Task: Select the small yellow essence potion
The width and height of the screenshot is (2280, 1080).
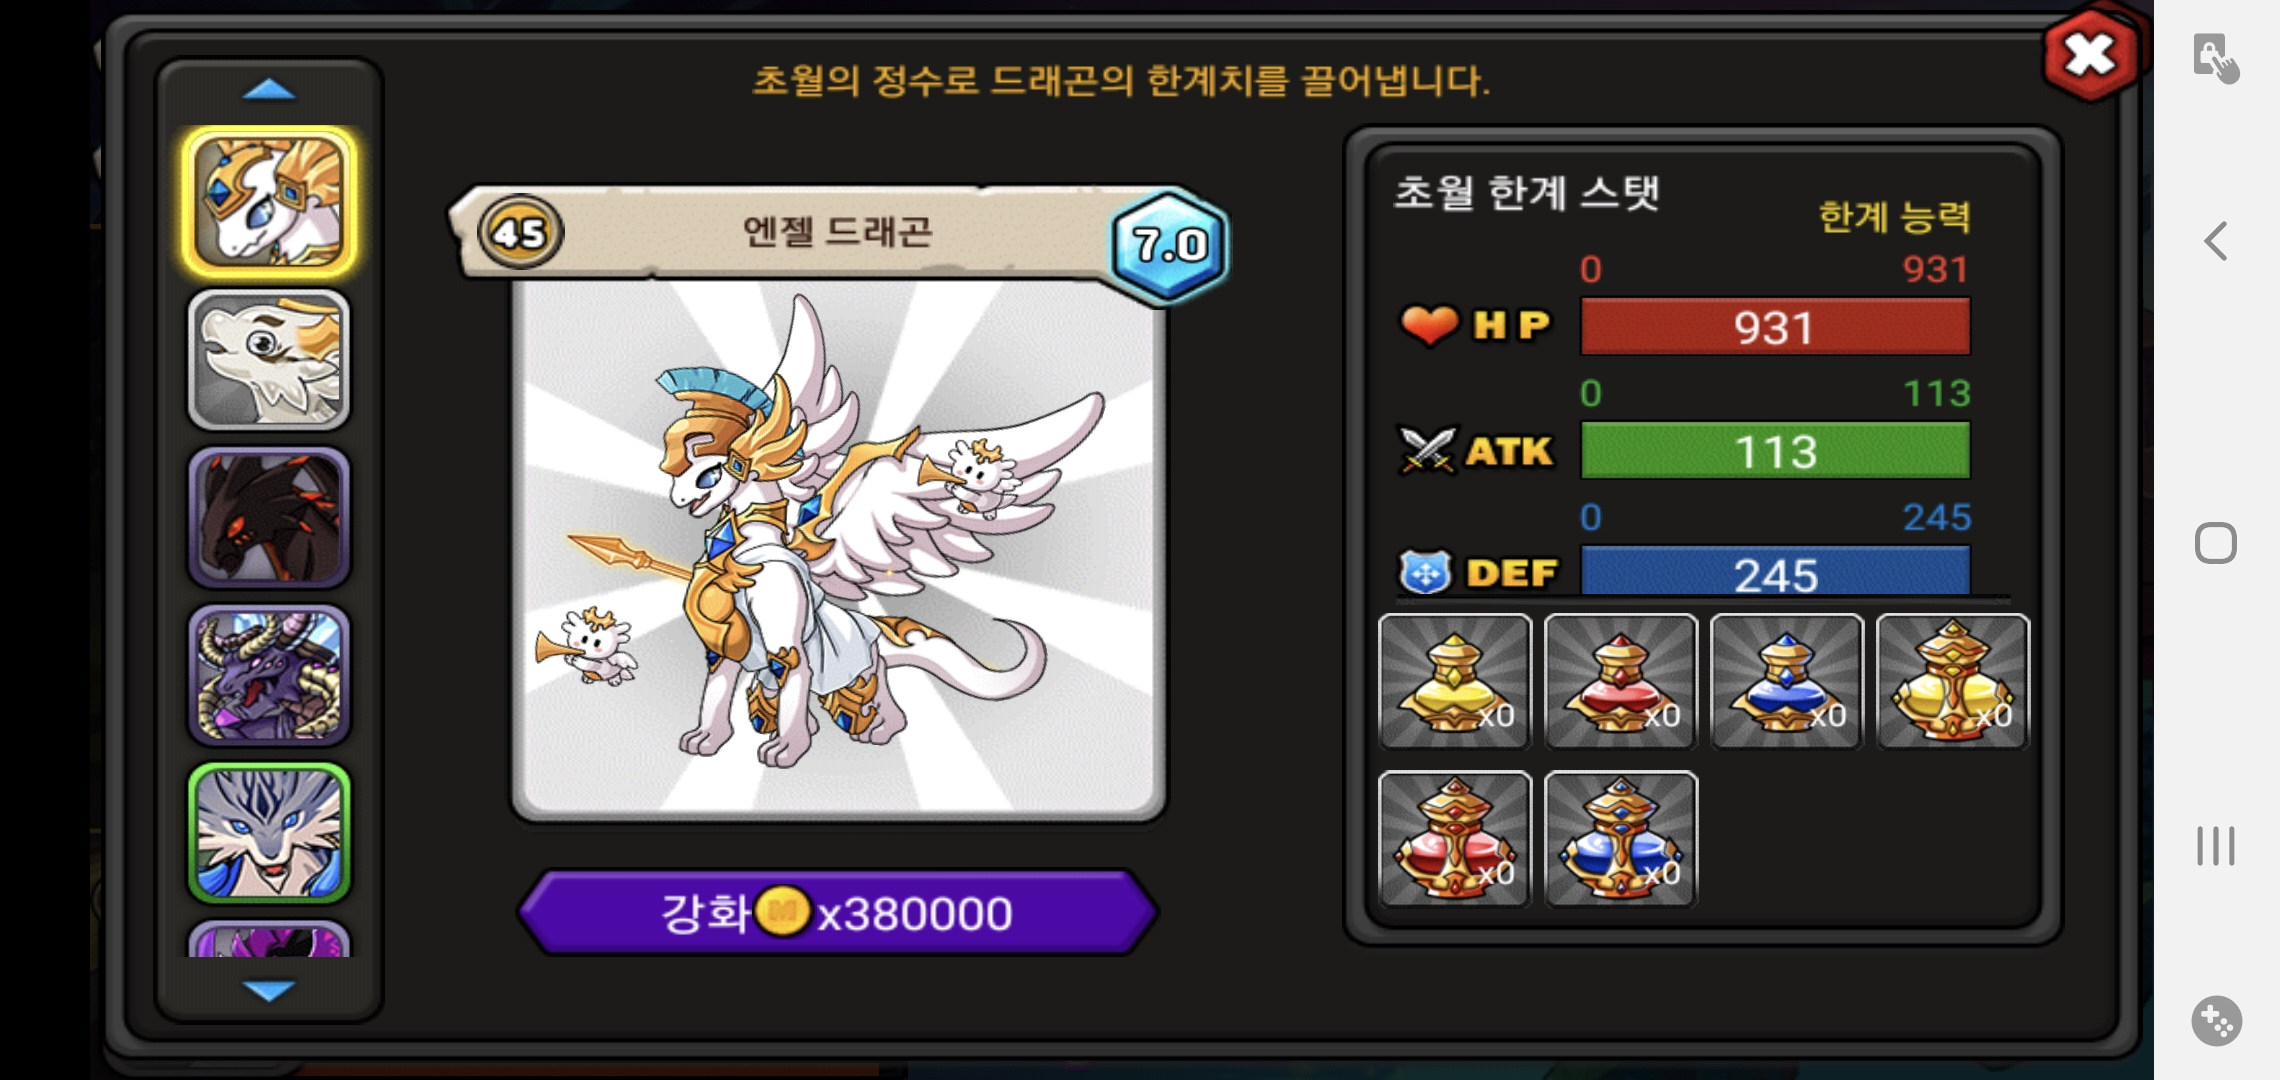Action: (x=1455, y=681)
